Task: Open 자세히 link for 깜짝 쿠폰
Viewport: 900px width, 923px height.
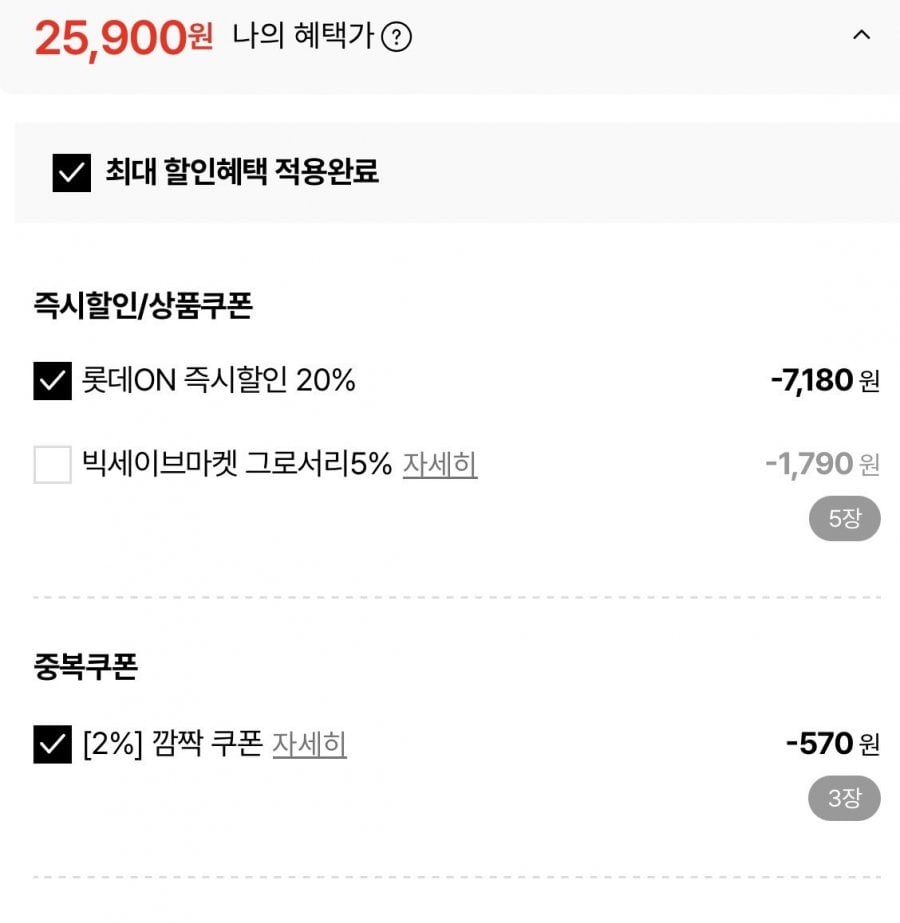Action: click(x=309, y=744)
